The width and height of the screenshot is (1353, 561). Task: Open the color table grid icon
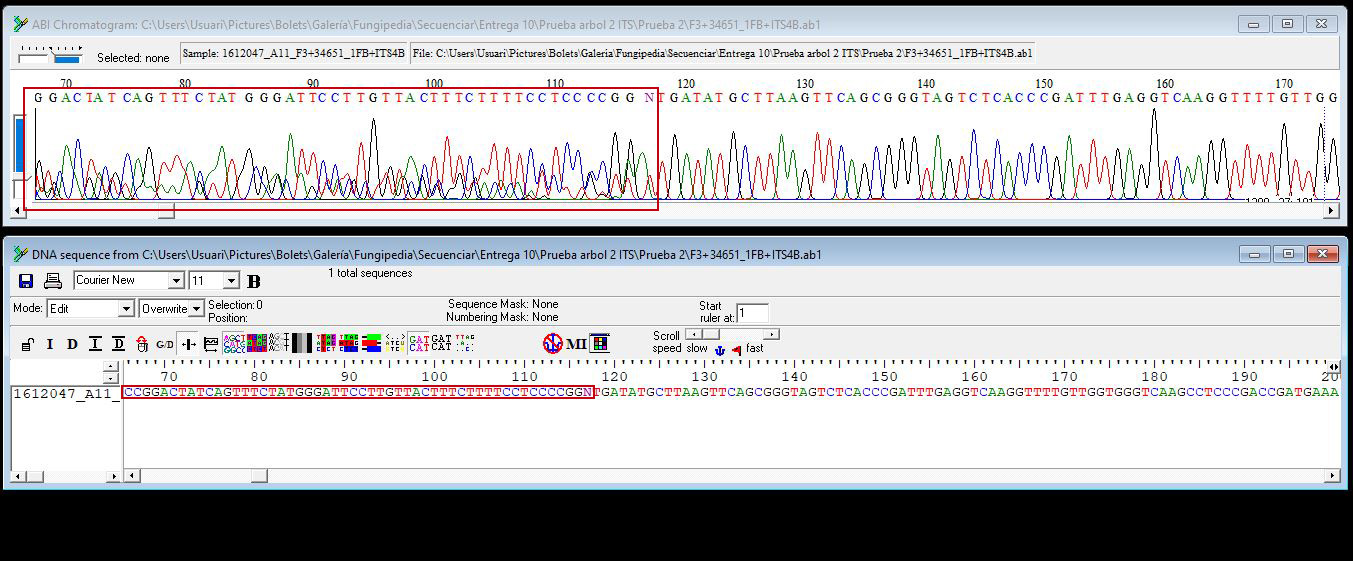click(599, 344)
